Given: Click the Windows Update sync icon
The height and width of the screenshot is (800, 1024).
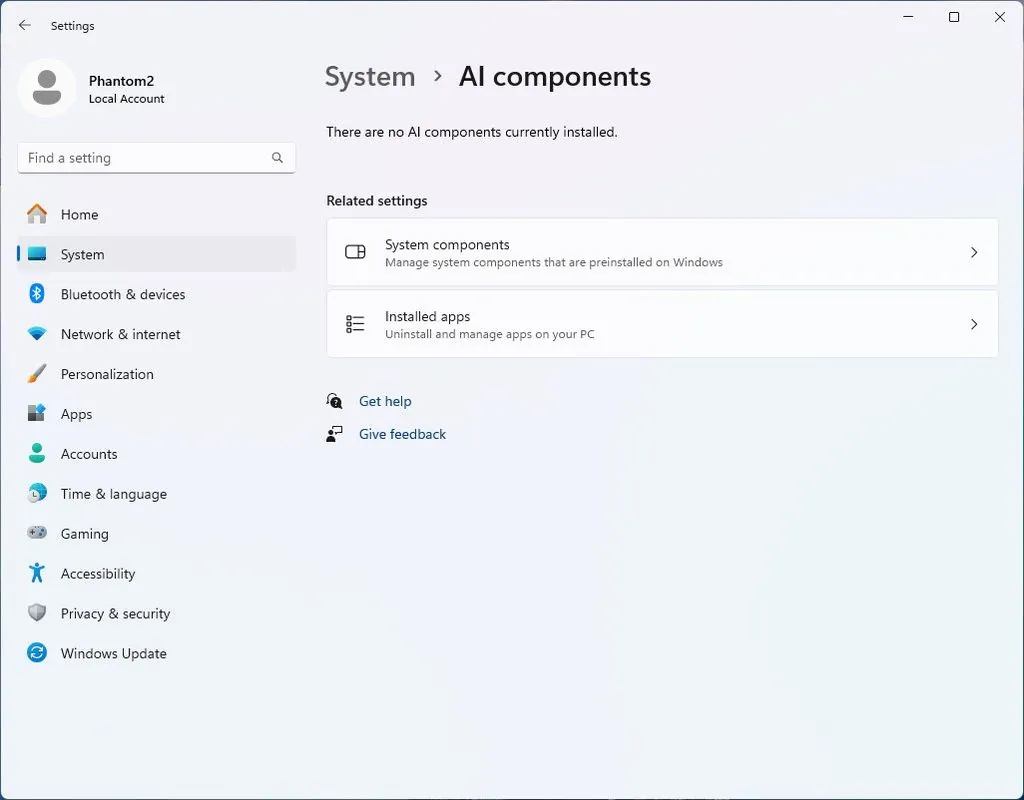Looking at the screenshot, I should pos(37,652).
